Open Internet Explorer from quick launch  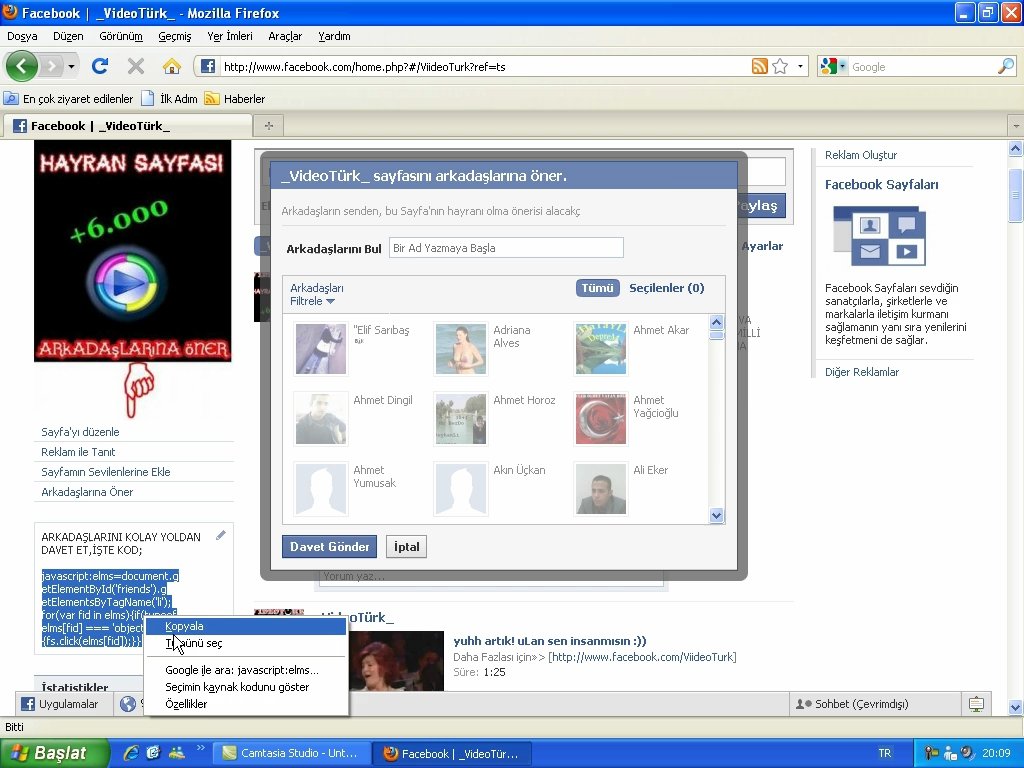coord(131,753)
